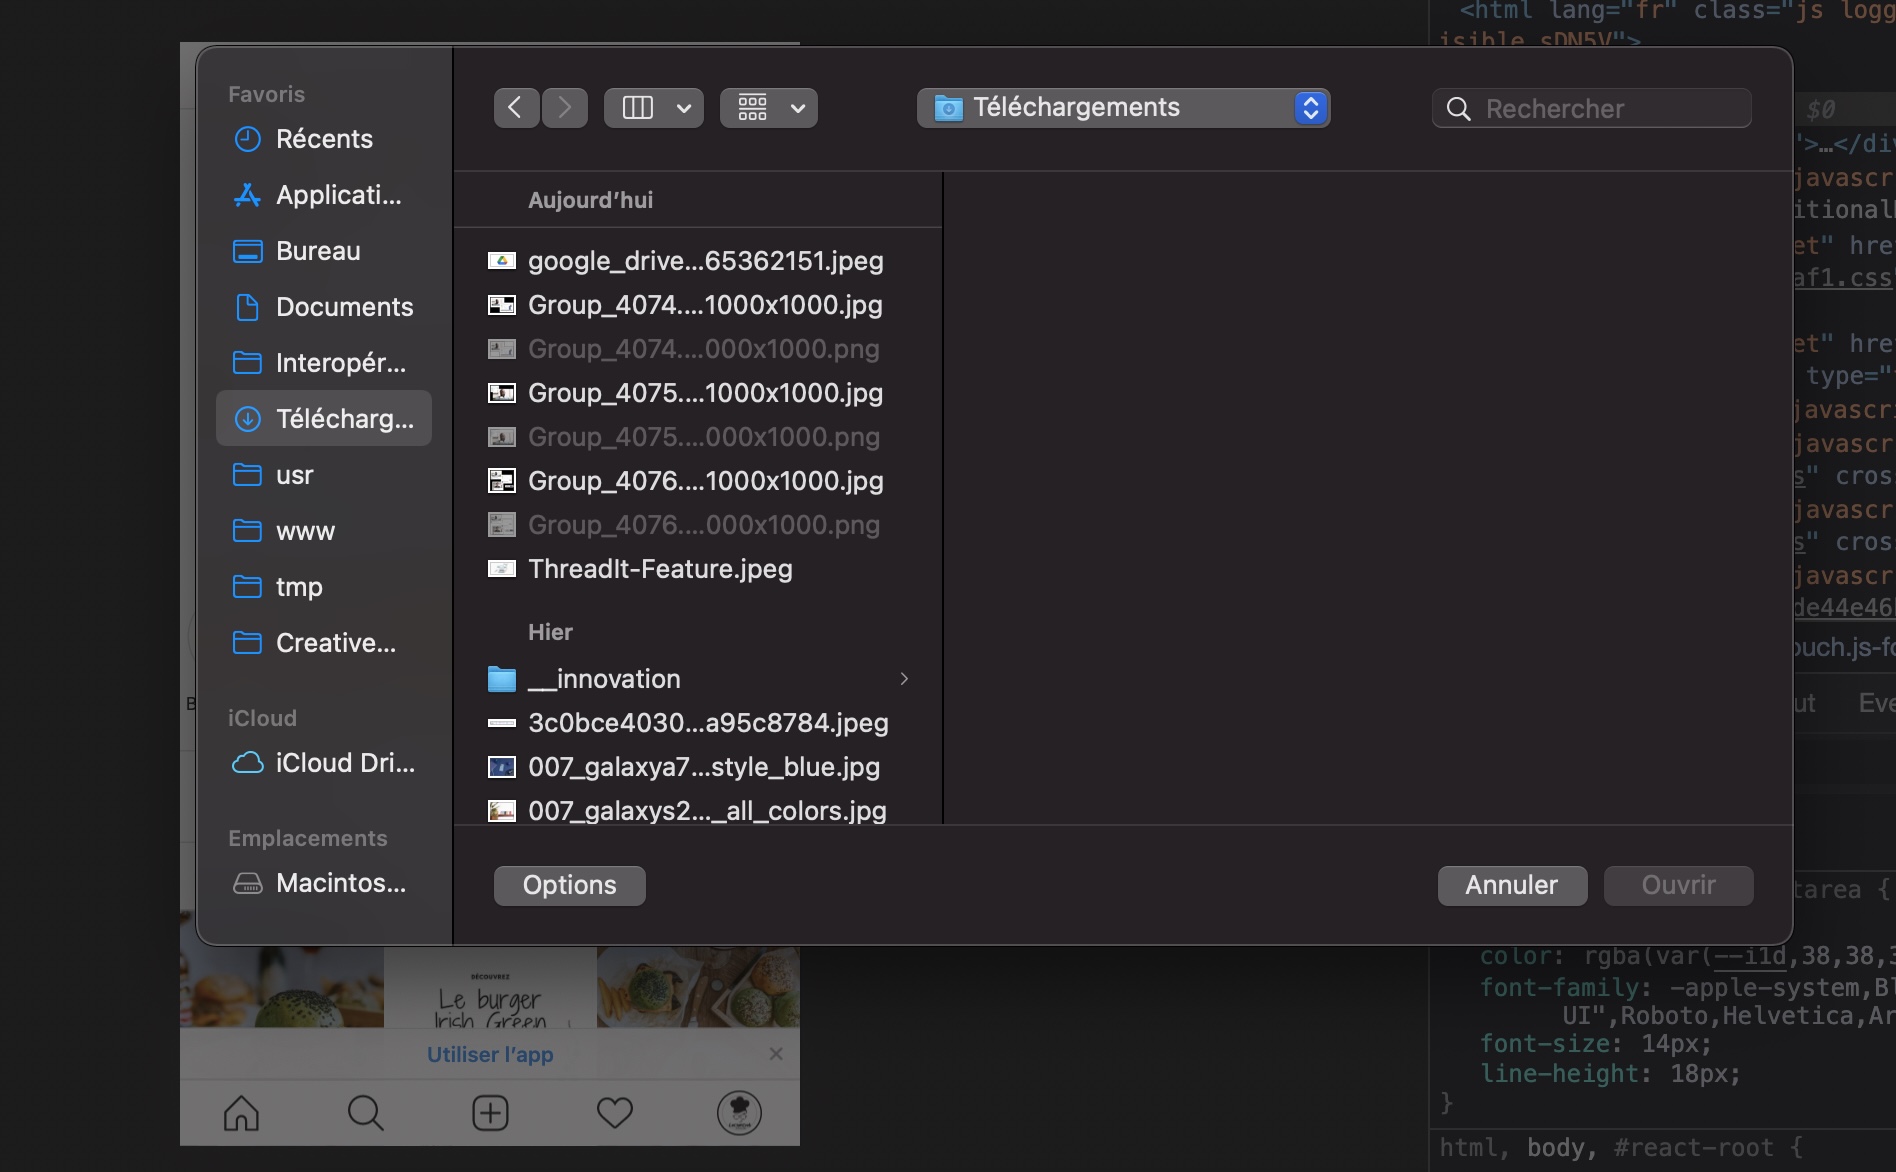Select the ThreadIt-Feature.jpeg file
This screenshot has width=1896, height=1172.
tap(660, 569)
